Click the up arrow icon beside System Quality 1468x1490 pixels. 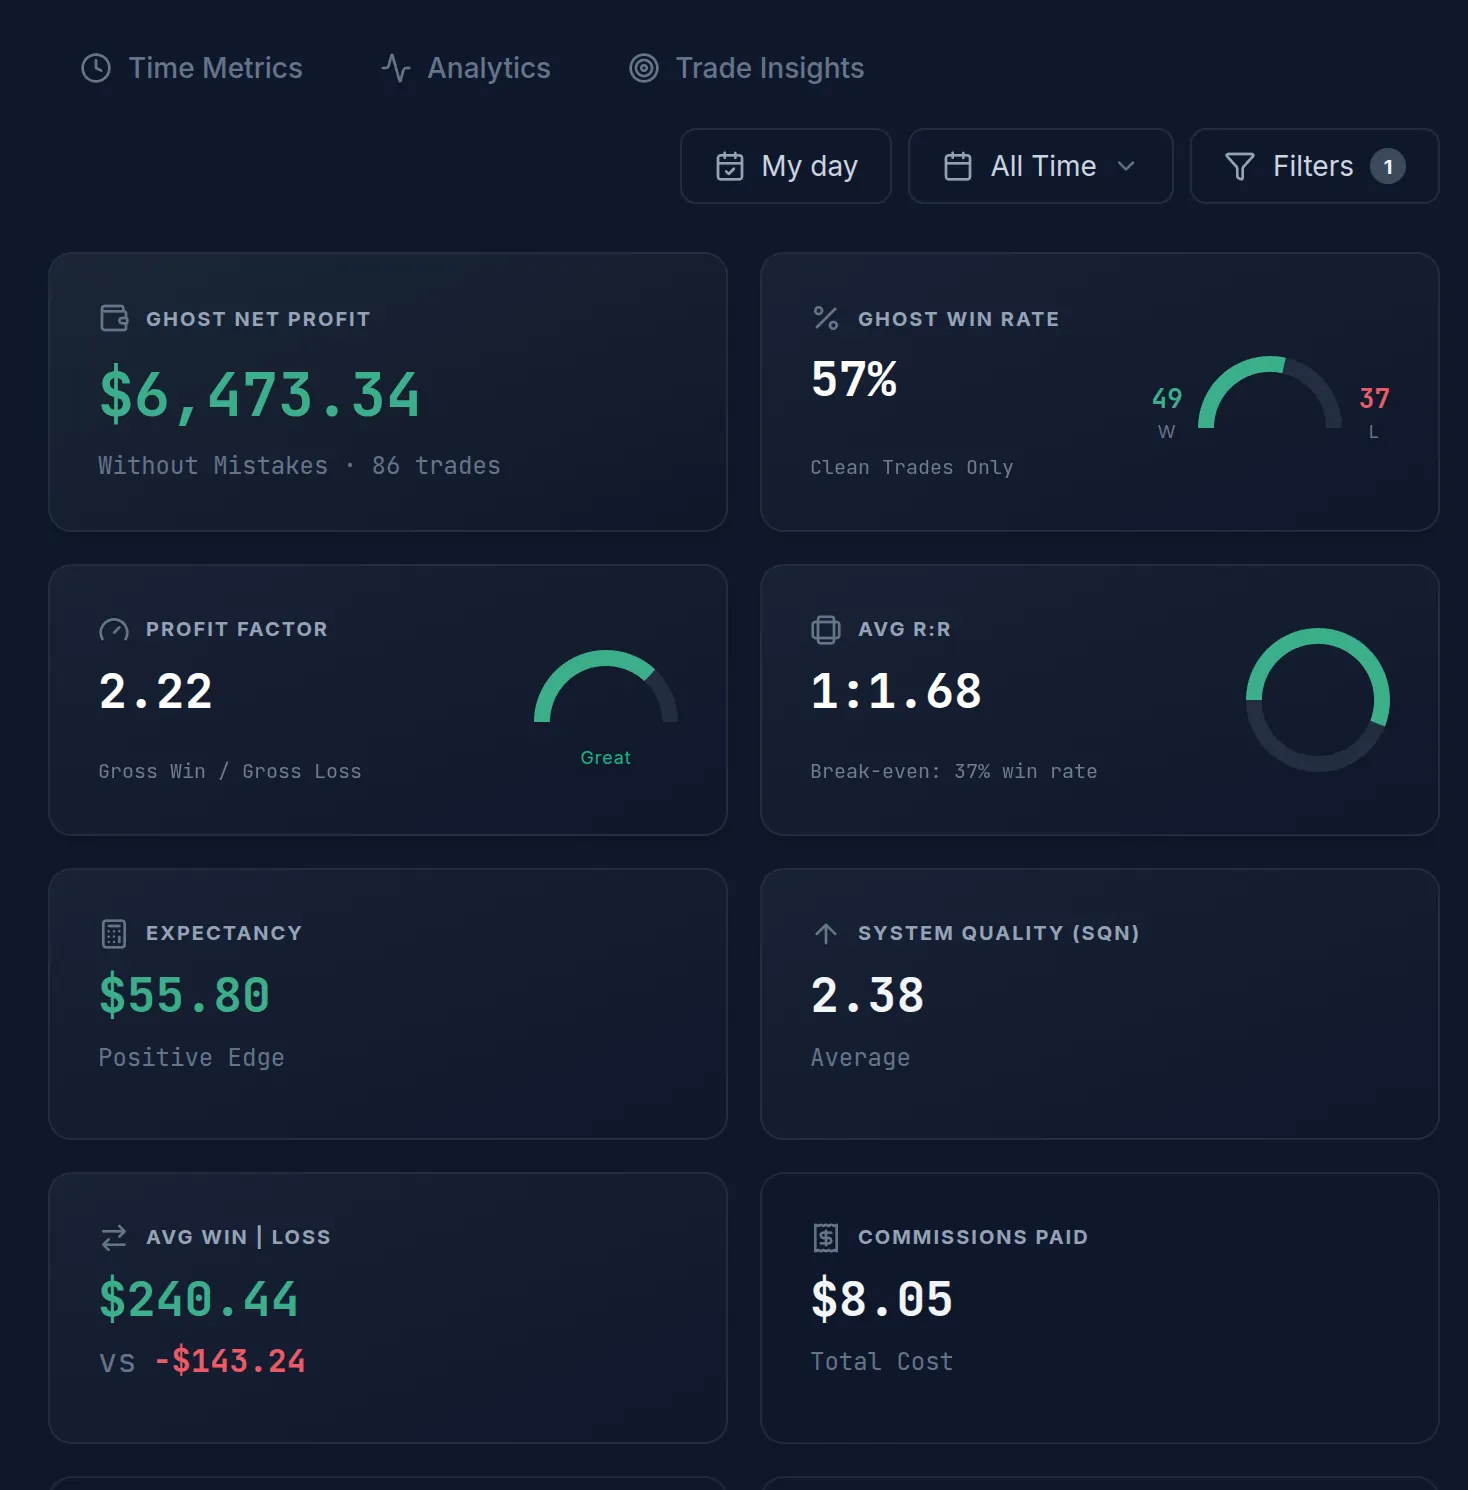click(x=826, y=933)
